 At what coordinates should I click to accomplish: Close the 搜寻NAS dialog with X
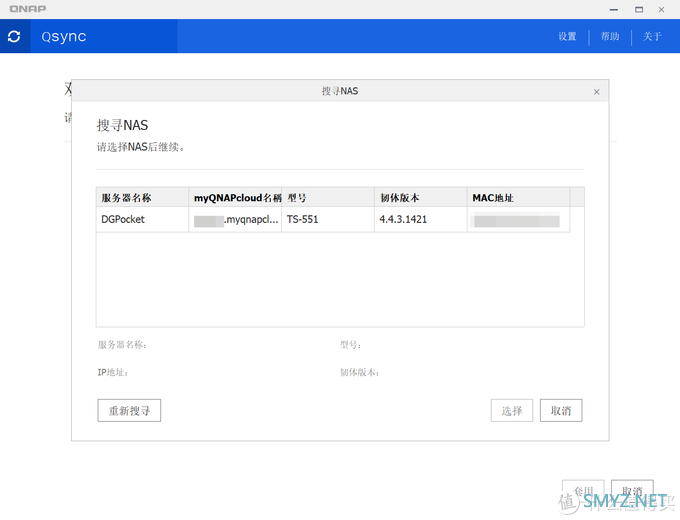click(596, 92)
